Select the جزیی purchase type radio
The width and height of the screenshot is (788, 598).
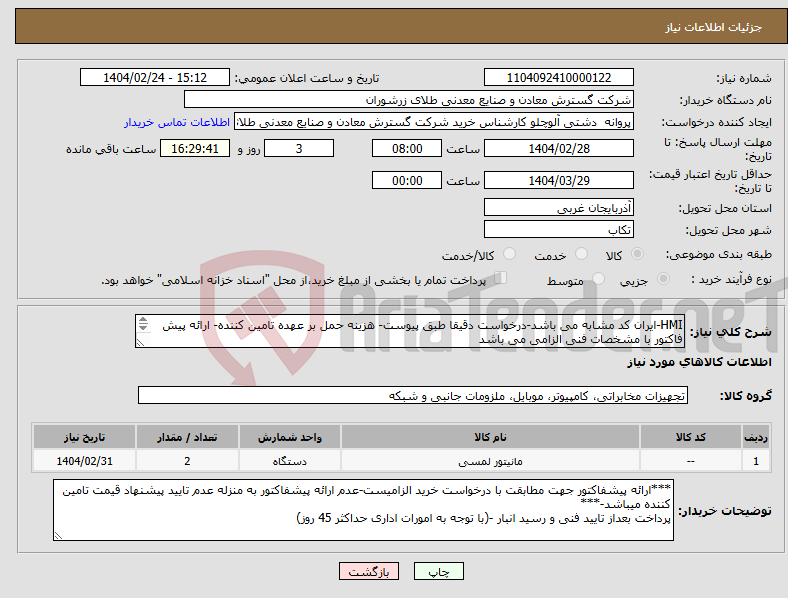663,278
